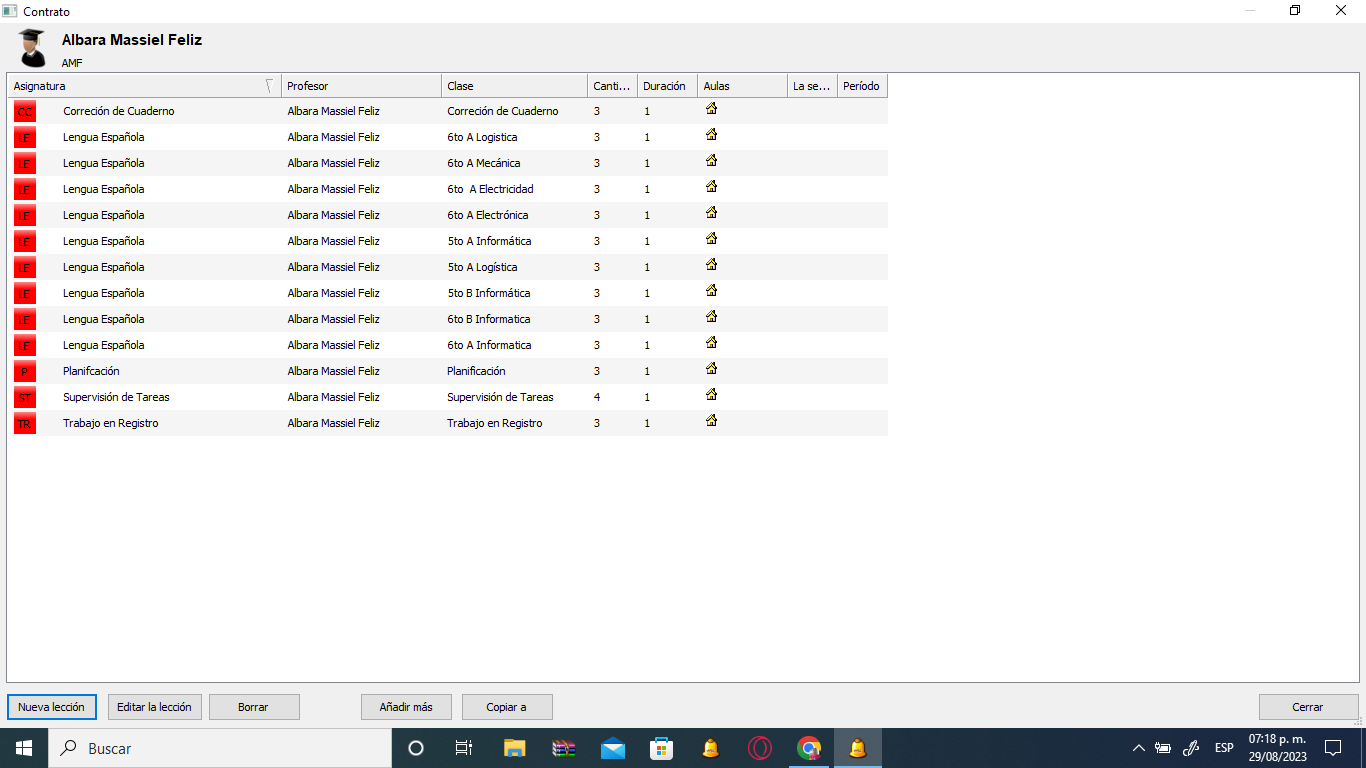This screenshot has height=768, width=1366.
Task: Open Windows Start menu
Action: [x=24, y=748]
